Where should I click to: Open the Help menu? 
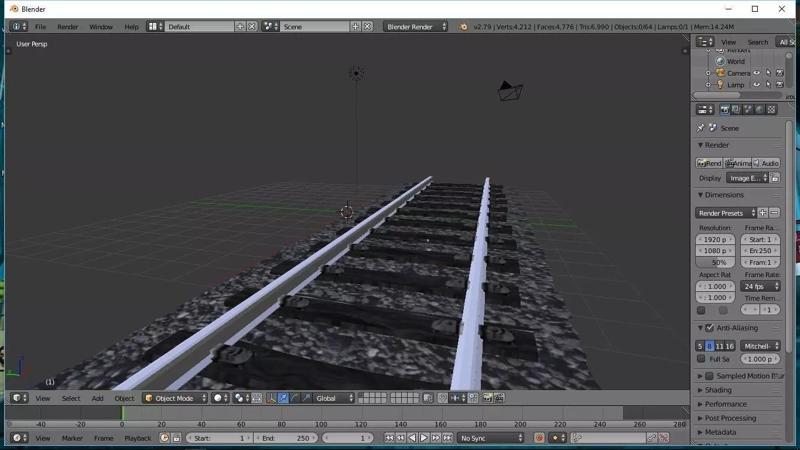[x=131, y=27]
